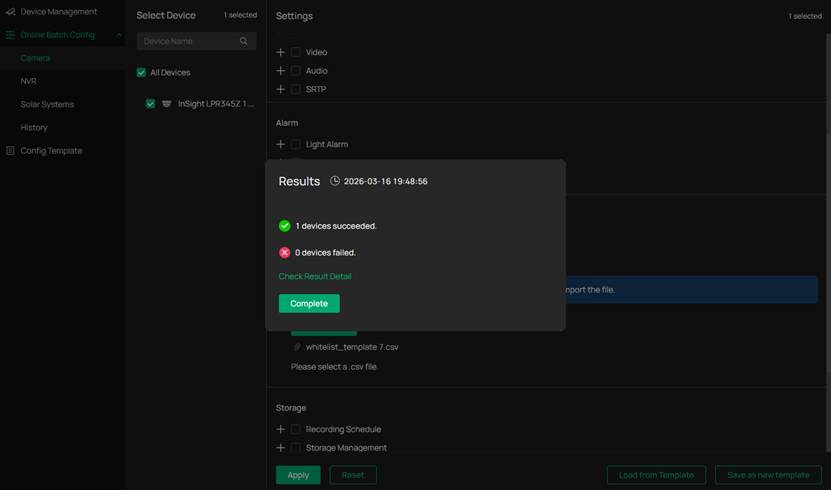Click the Config Template icon
This screenshot has height=490, width=831.
tap(11, 151)
